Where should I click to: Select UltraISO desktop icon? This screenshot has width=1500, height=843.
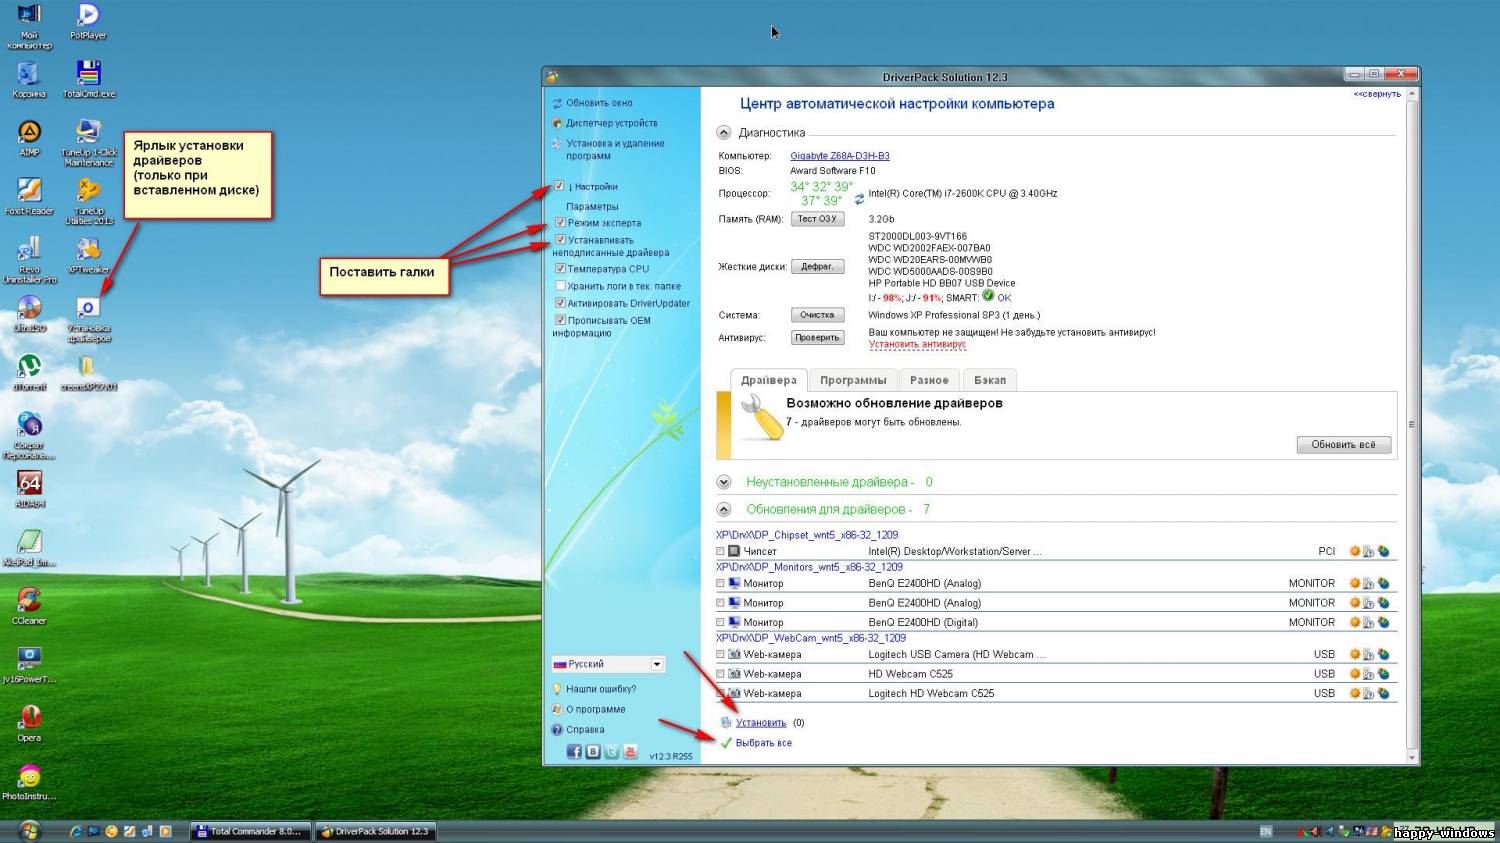(29, 314)
